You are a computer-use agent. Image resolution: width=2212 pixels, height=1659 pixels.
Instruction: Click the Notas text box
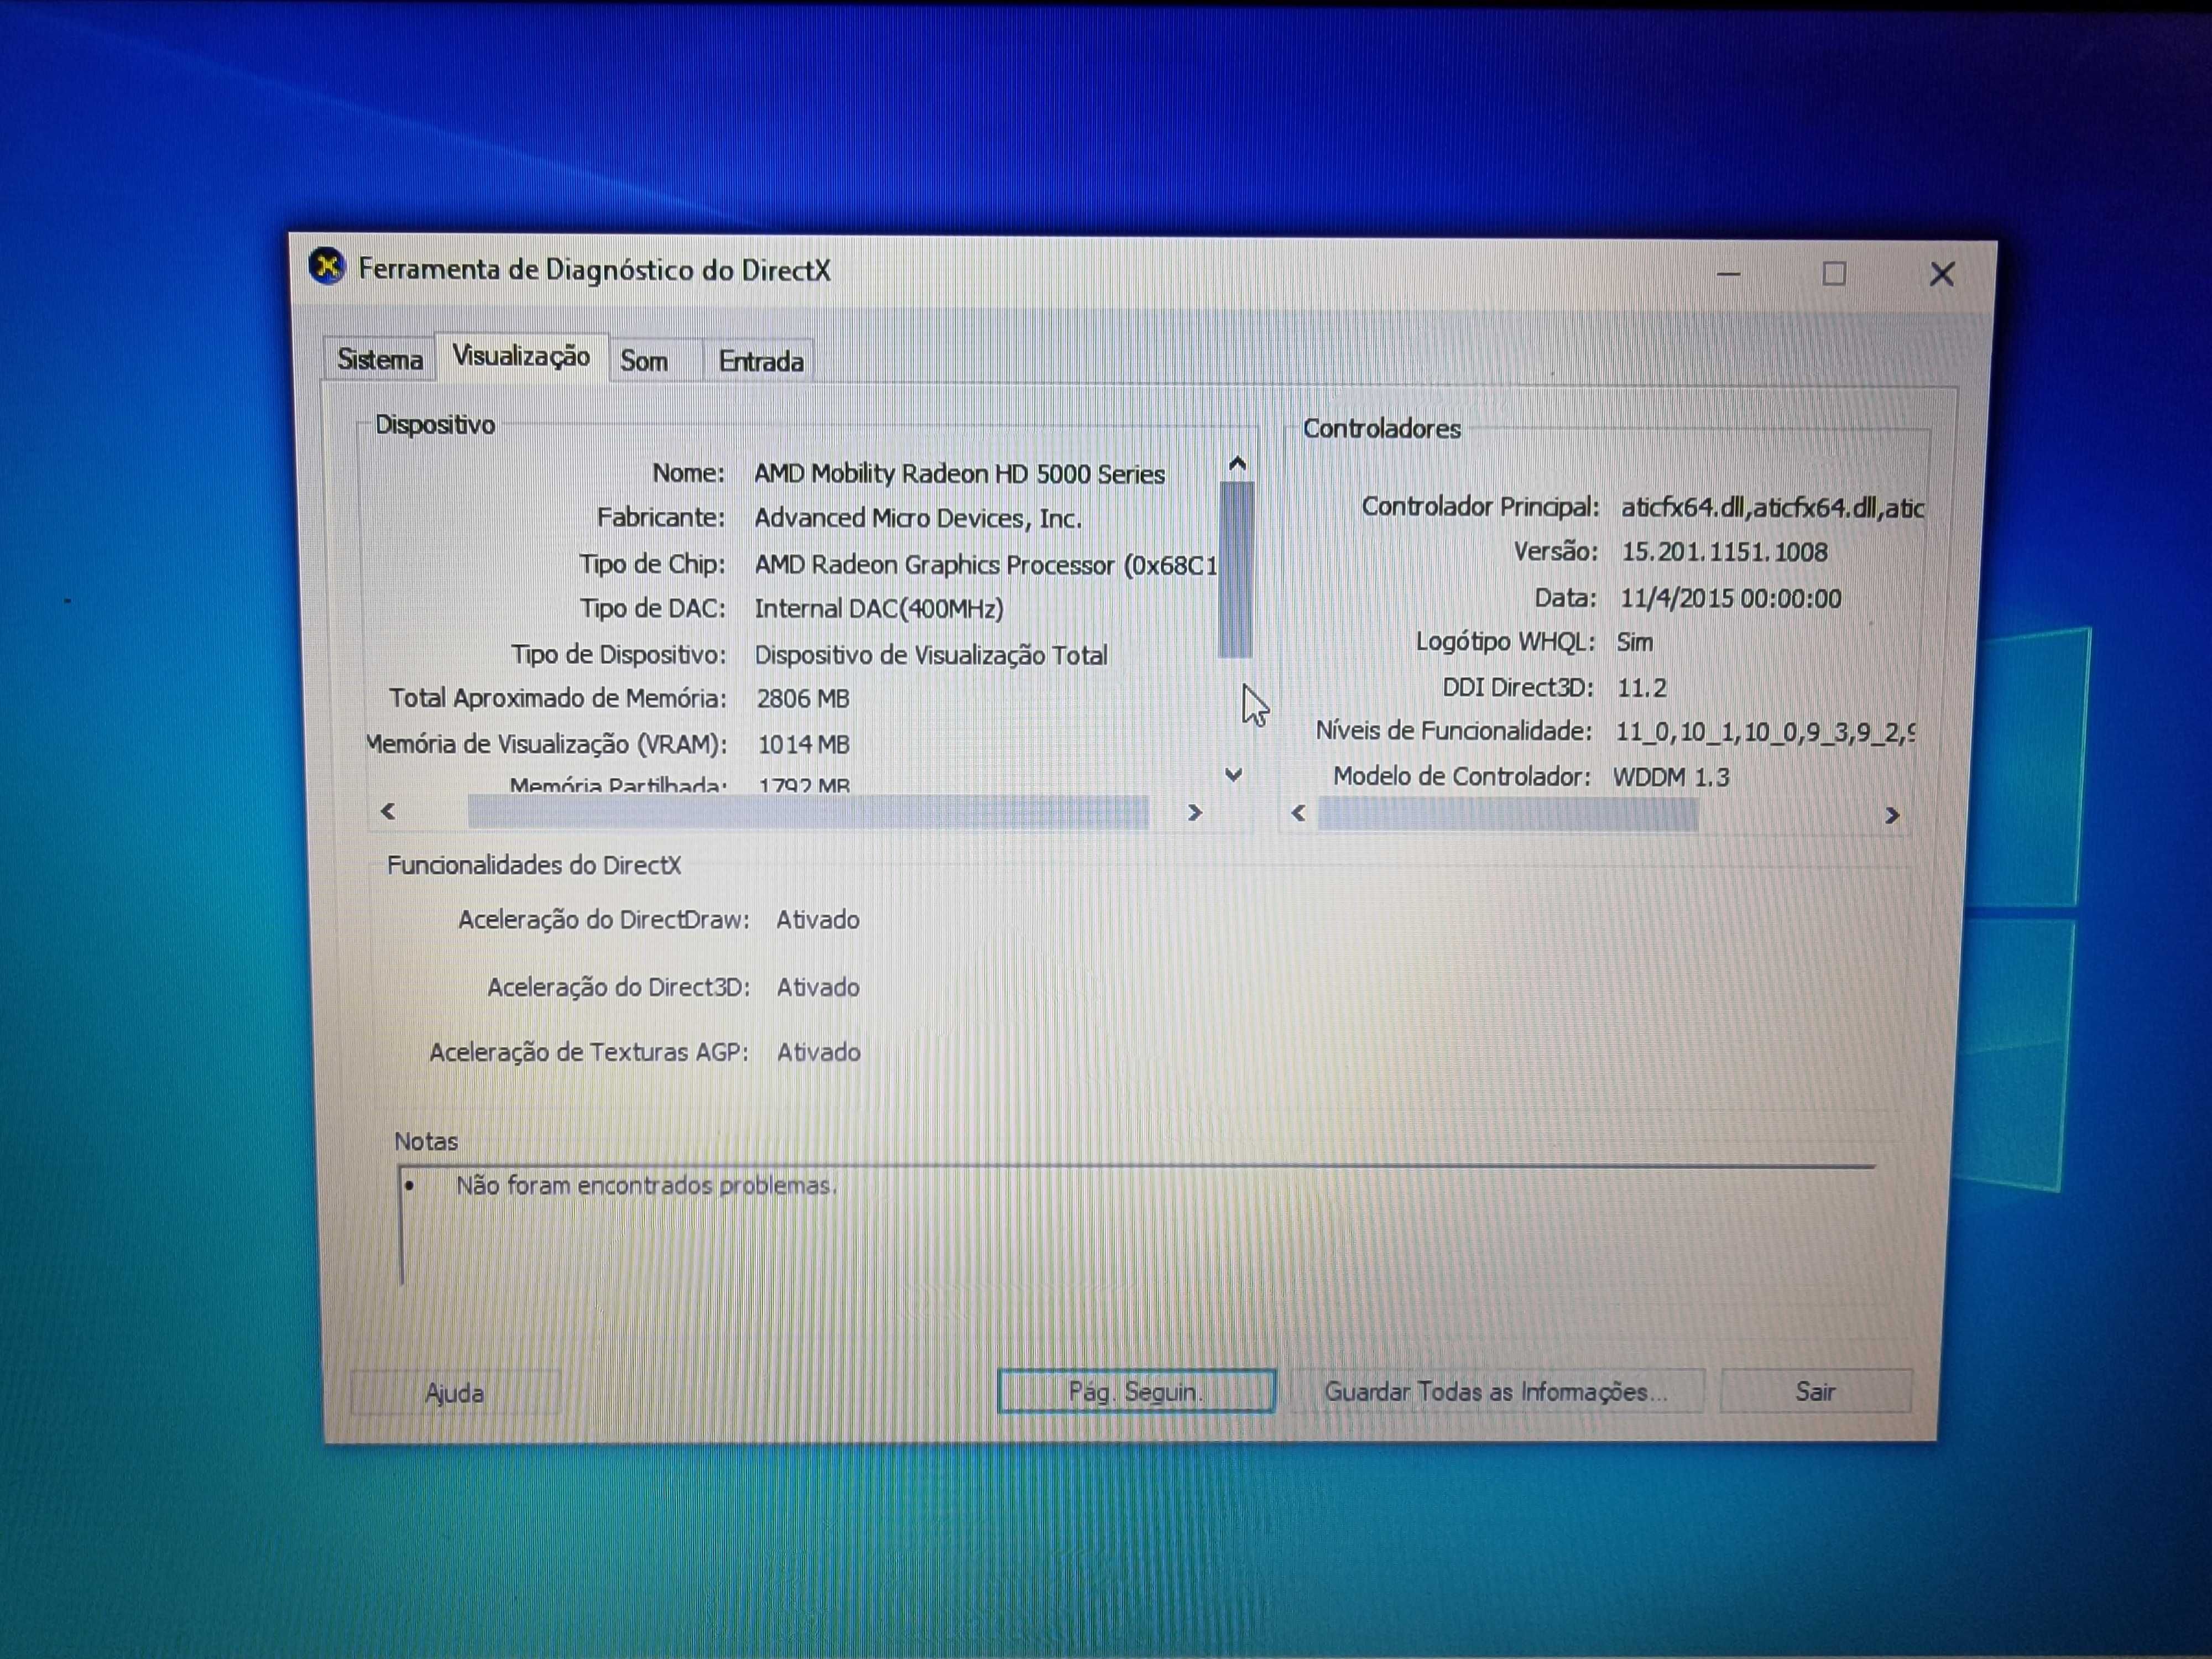[1136, 1225]
